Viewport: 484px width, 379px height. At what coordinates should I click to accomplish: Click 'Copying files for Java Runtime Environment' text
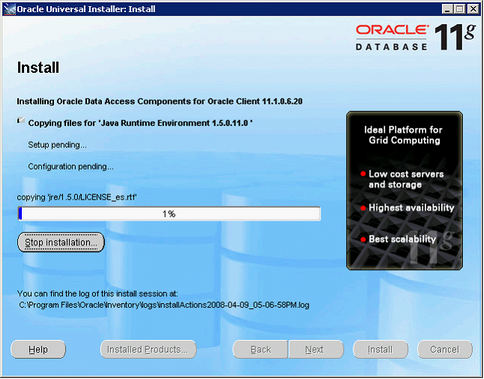point(140,123)
